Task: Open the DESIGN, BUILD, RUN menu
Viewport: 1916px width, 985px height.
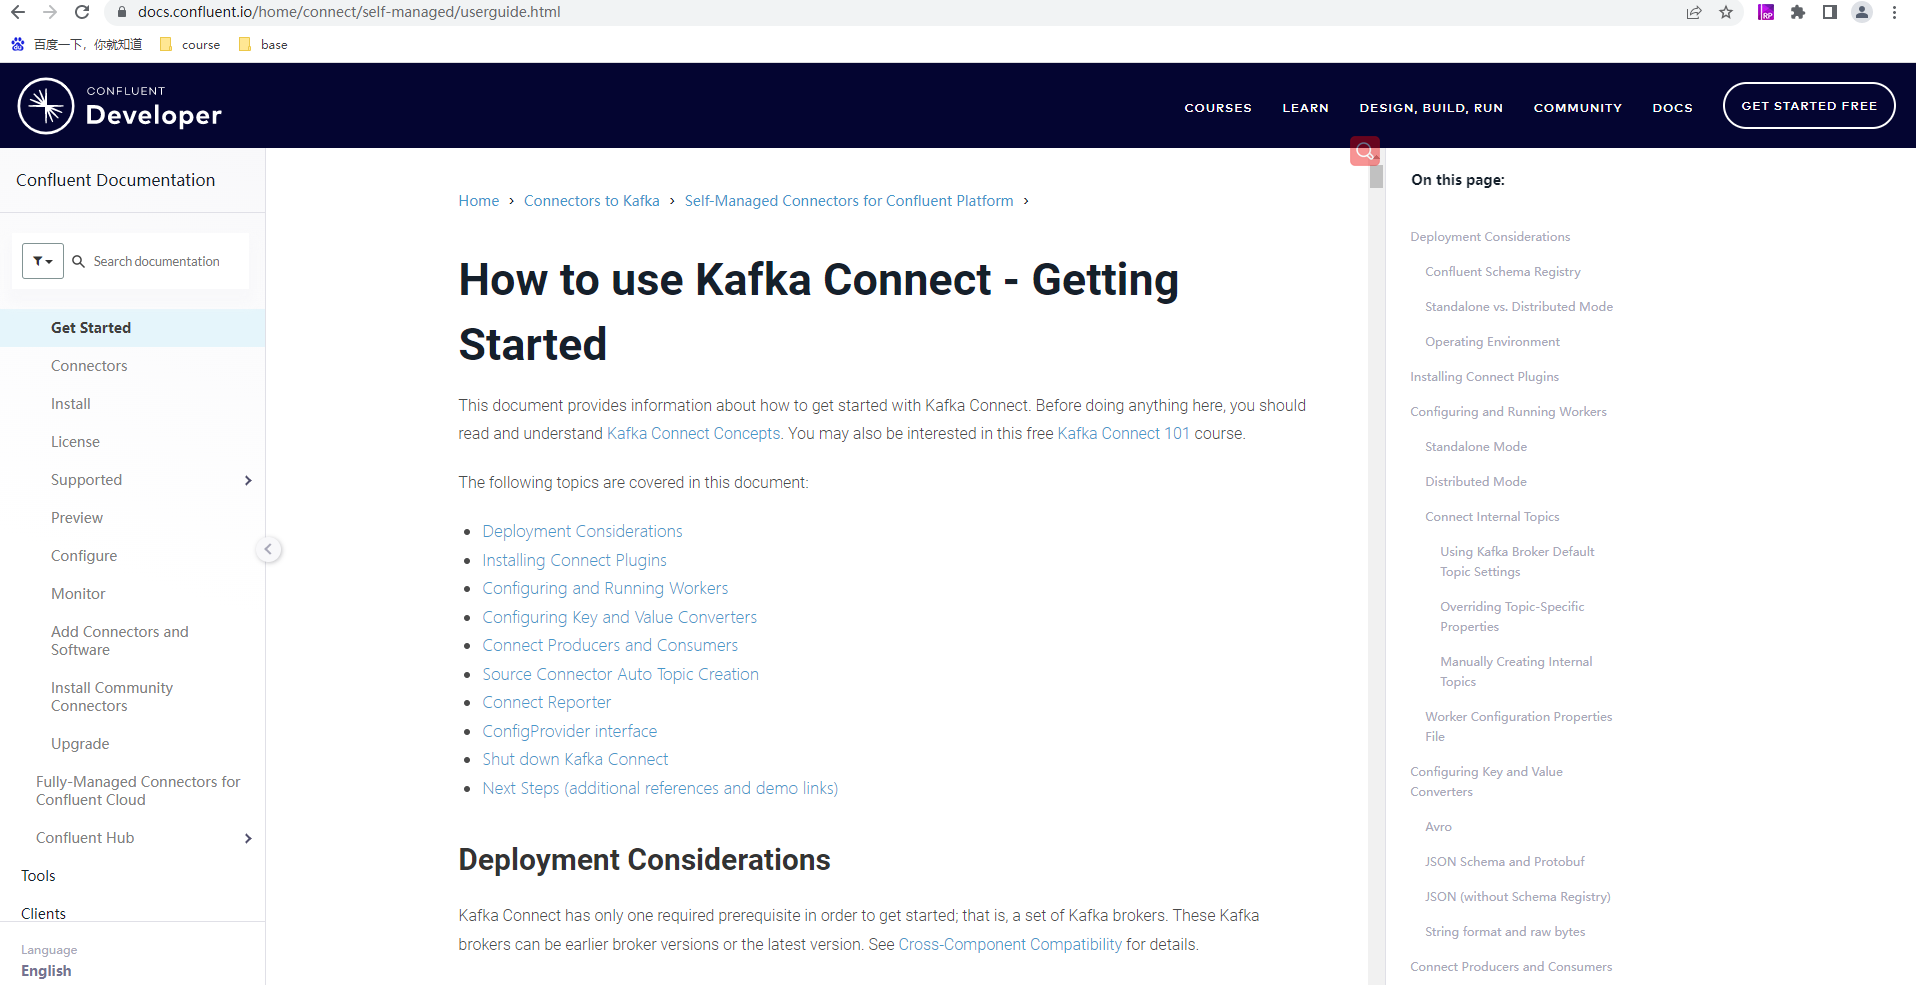Action: coord(1431,107)
